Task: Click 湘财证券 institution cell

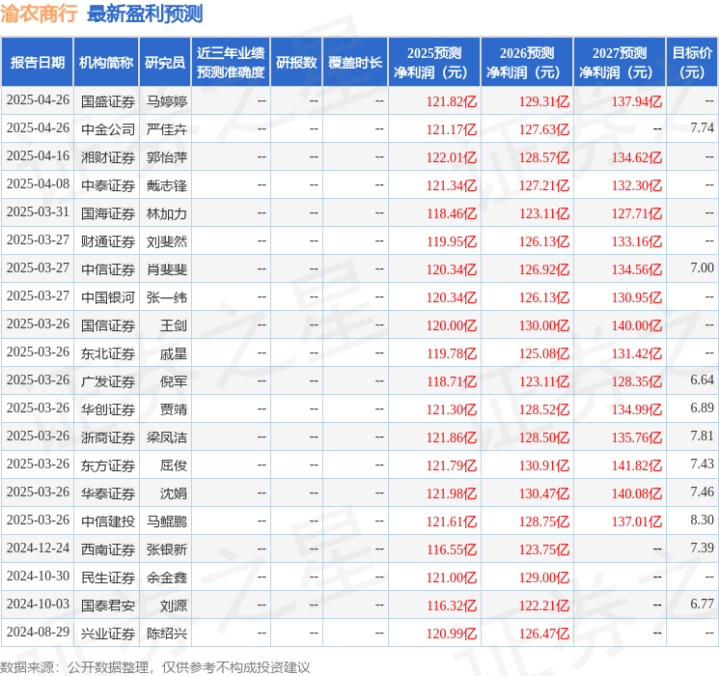Action: [108, 157]
